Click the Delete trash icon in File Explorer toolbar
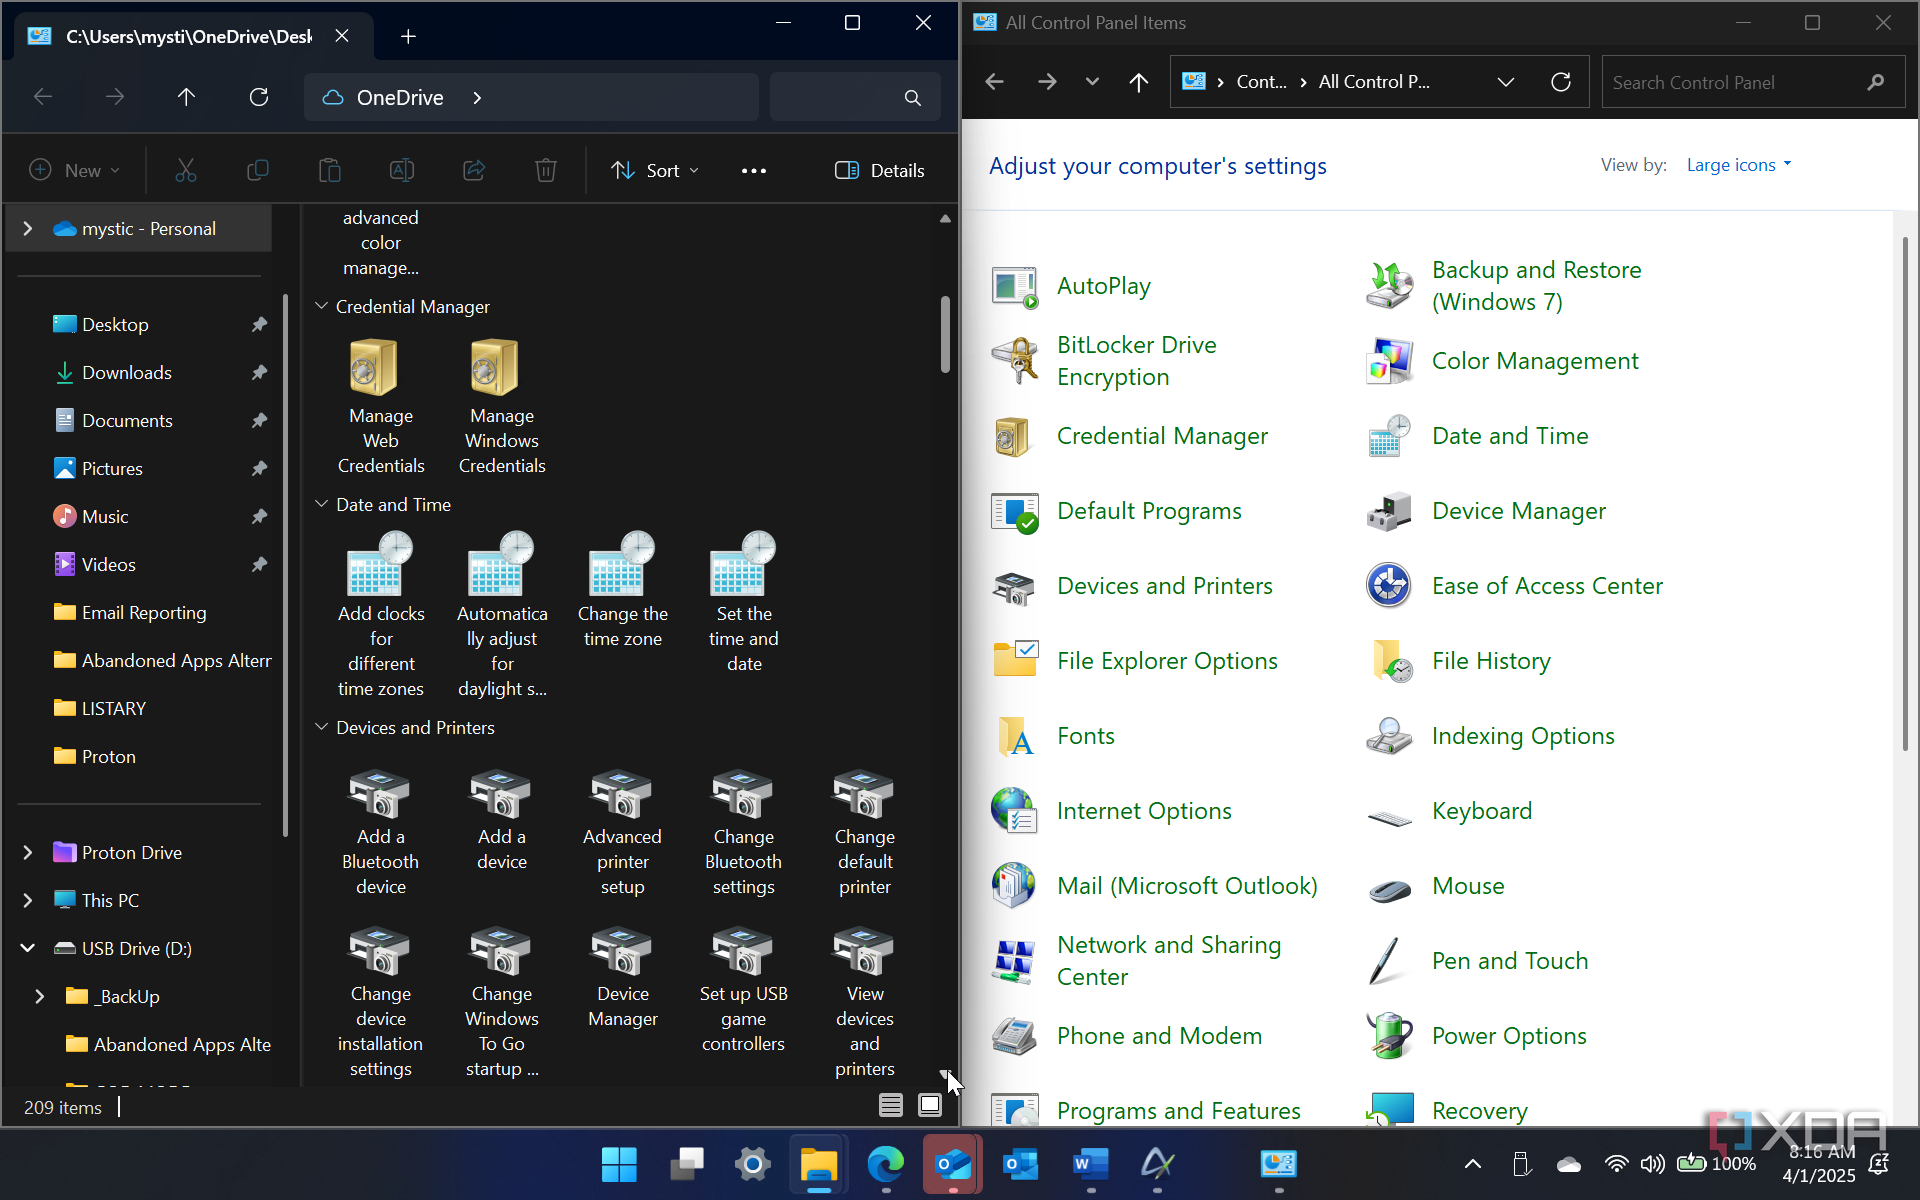1920x1200 pixels. pos(546,170)
